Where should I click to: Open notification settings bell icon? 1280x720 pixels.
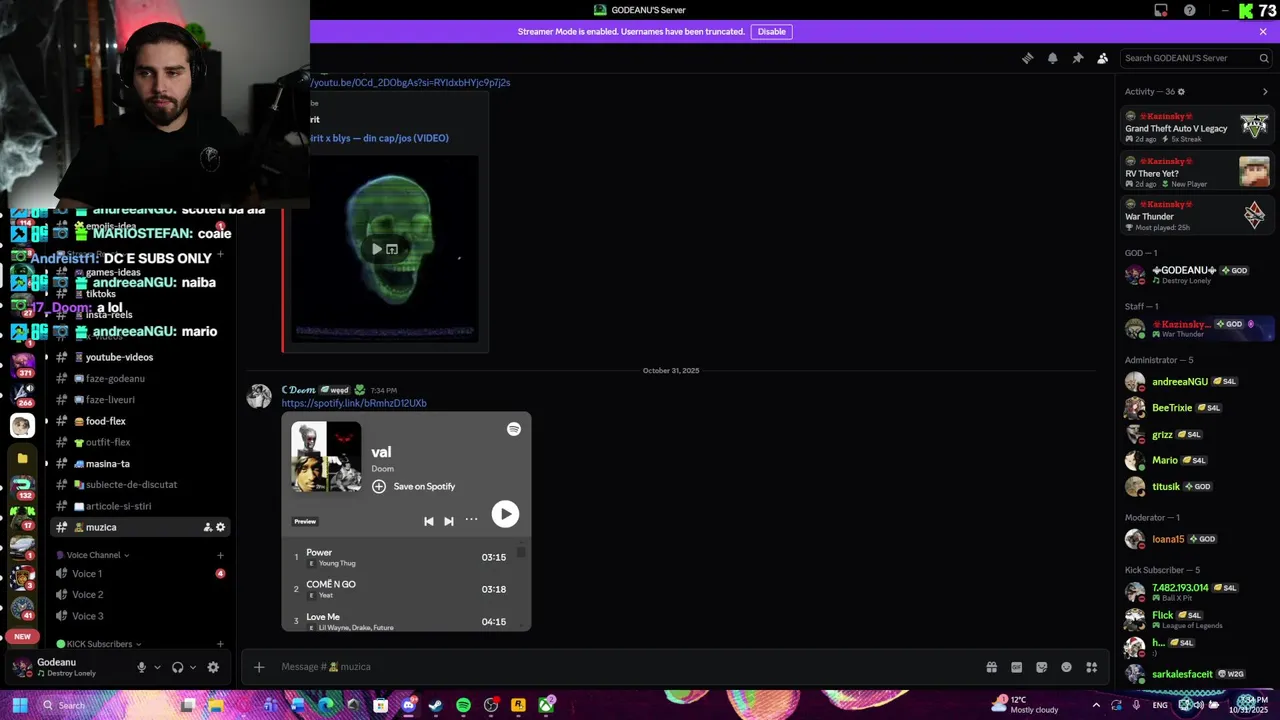pyautogui.click(x=1052, y=58)
